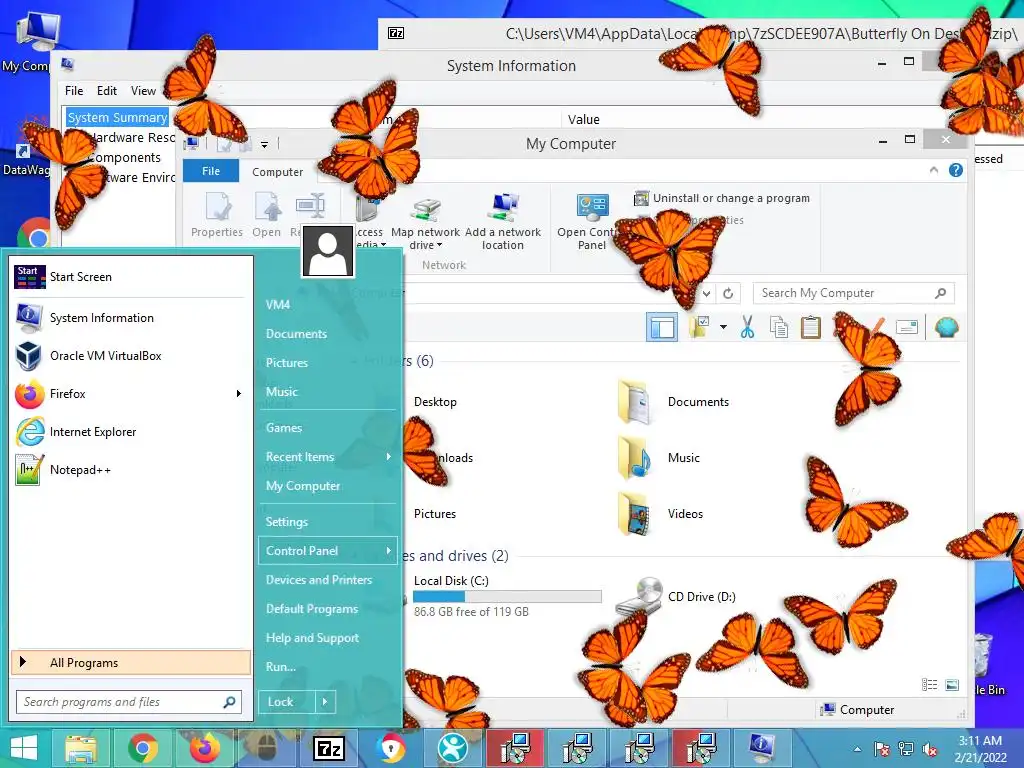The width and height of the screenshot is (1024, 768).
Task: Click the user account picture
Action: point(328,252)
